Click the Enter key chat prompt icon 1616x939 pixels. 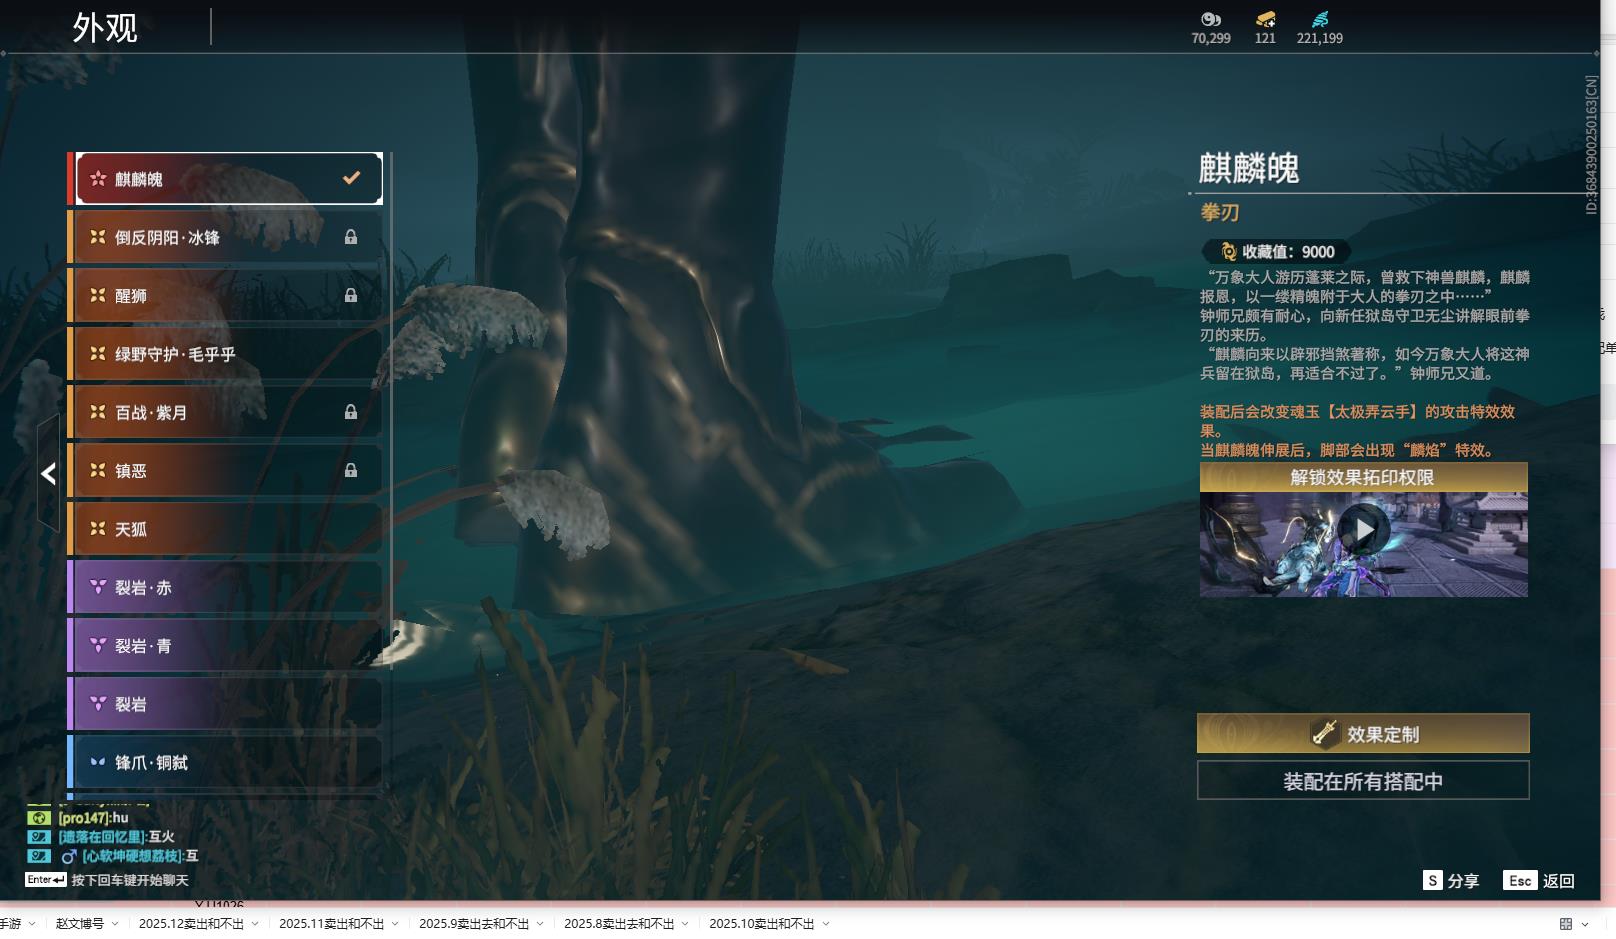point(46,880)
